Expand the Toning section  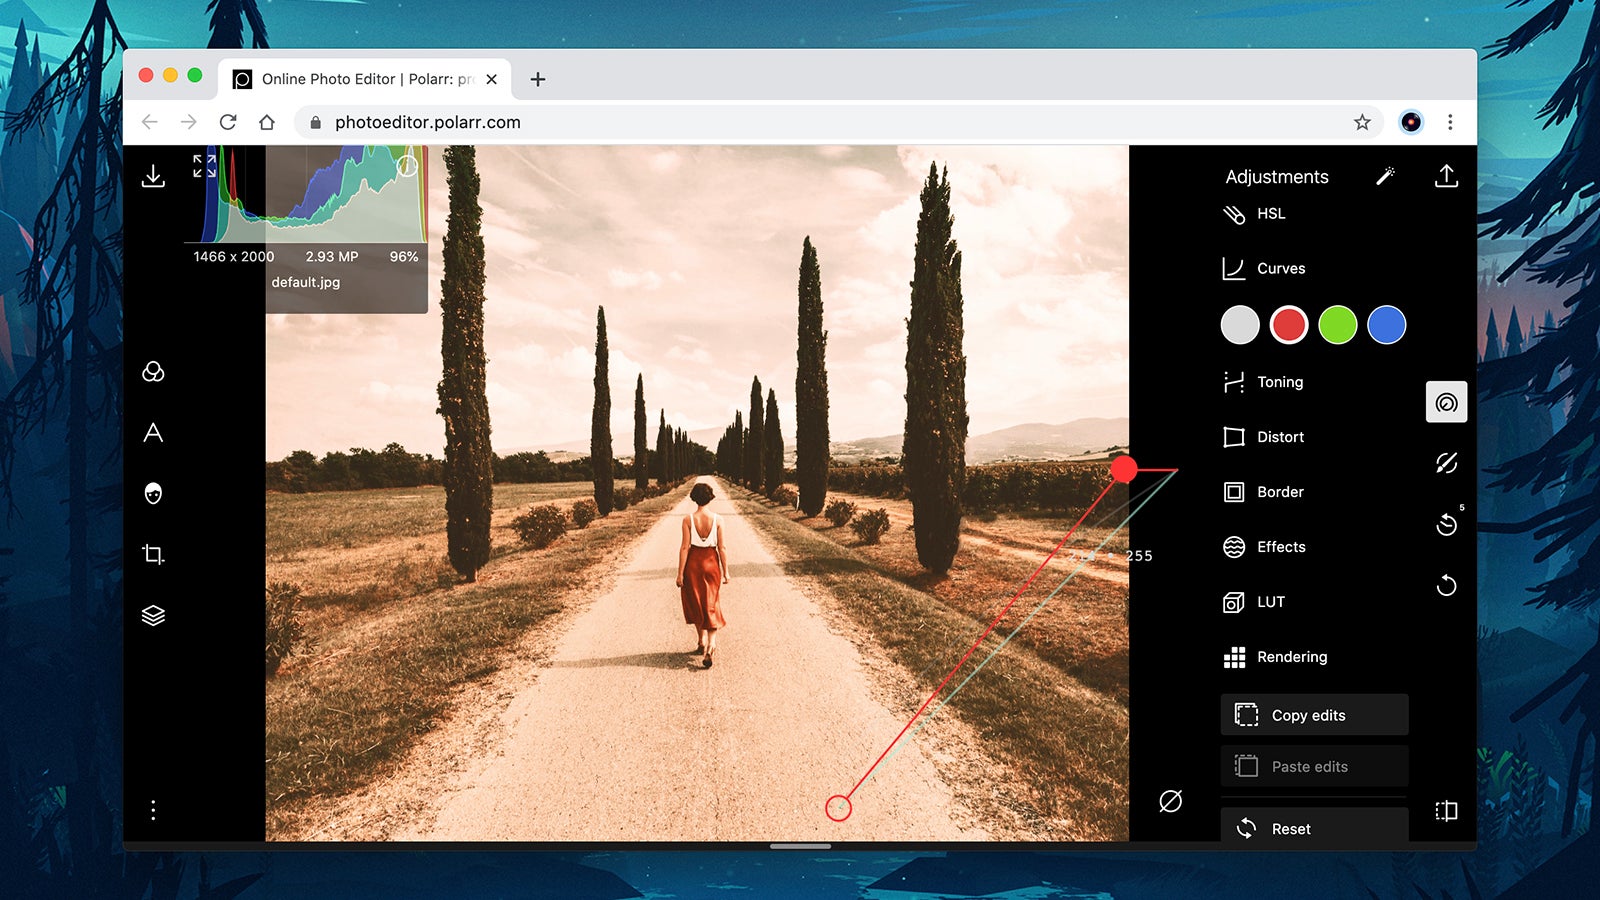click(1280, 382)
